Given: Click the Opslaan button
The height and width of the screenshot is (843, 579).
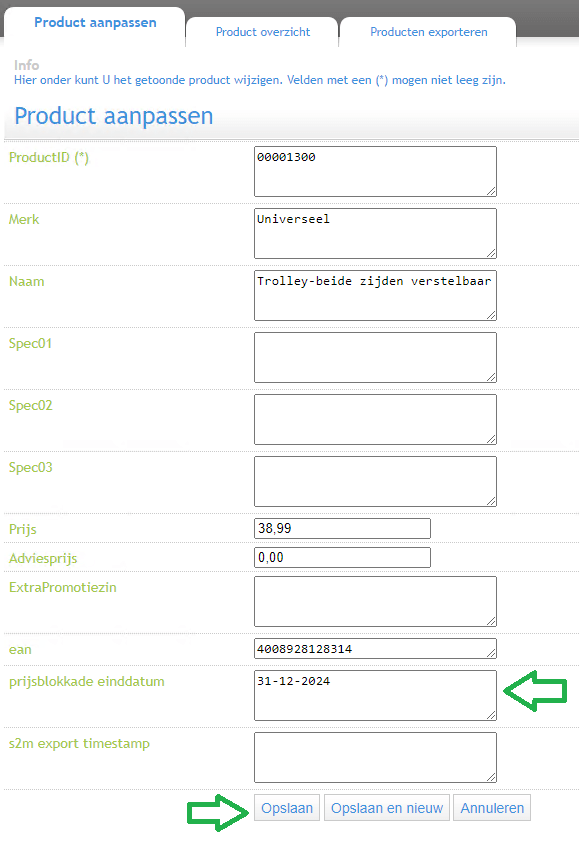Looking at the screenshot, I should pos(287,808).
